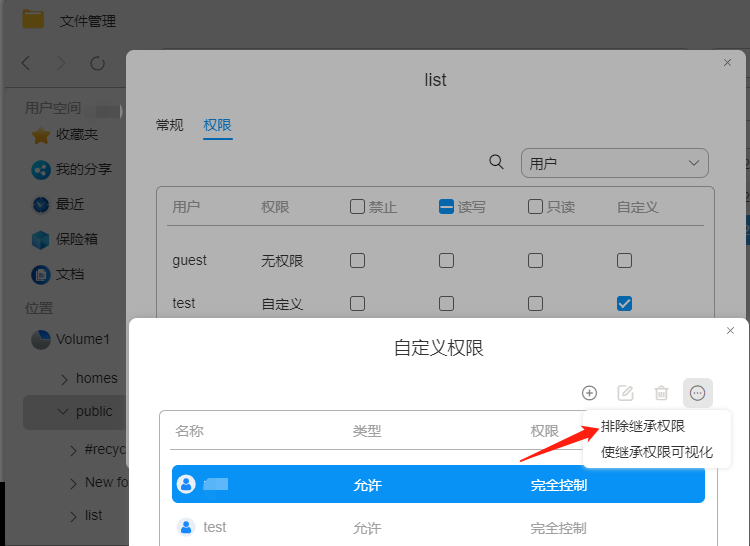Open Volume1 in sidebar
Image resolution: width=750 pixels, height=546 pixels.
[83, 339]
